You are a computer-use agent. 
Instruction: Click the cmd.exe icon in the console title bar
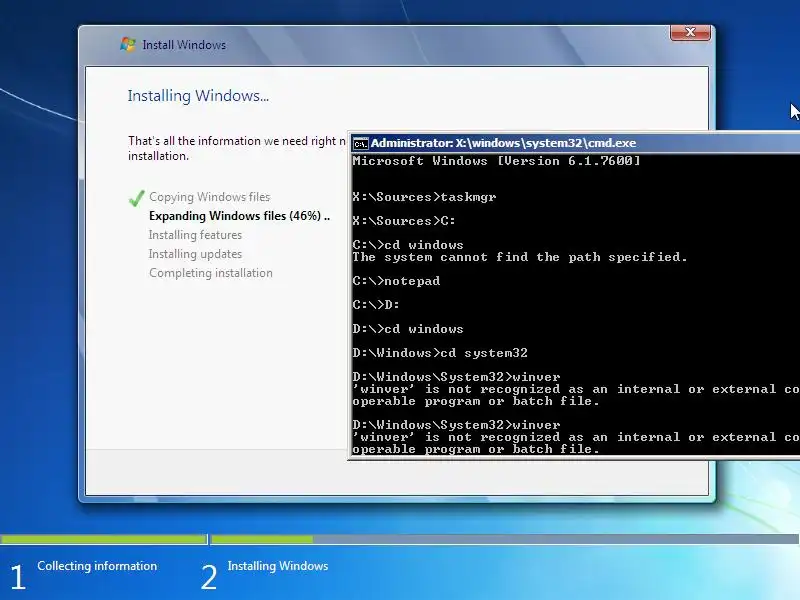[x=361, y=144]
